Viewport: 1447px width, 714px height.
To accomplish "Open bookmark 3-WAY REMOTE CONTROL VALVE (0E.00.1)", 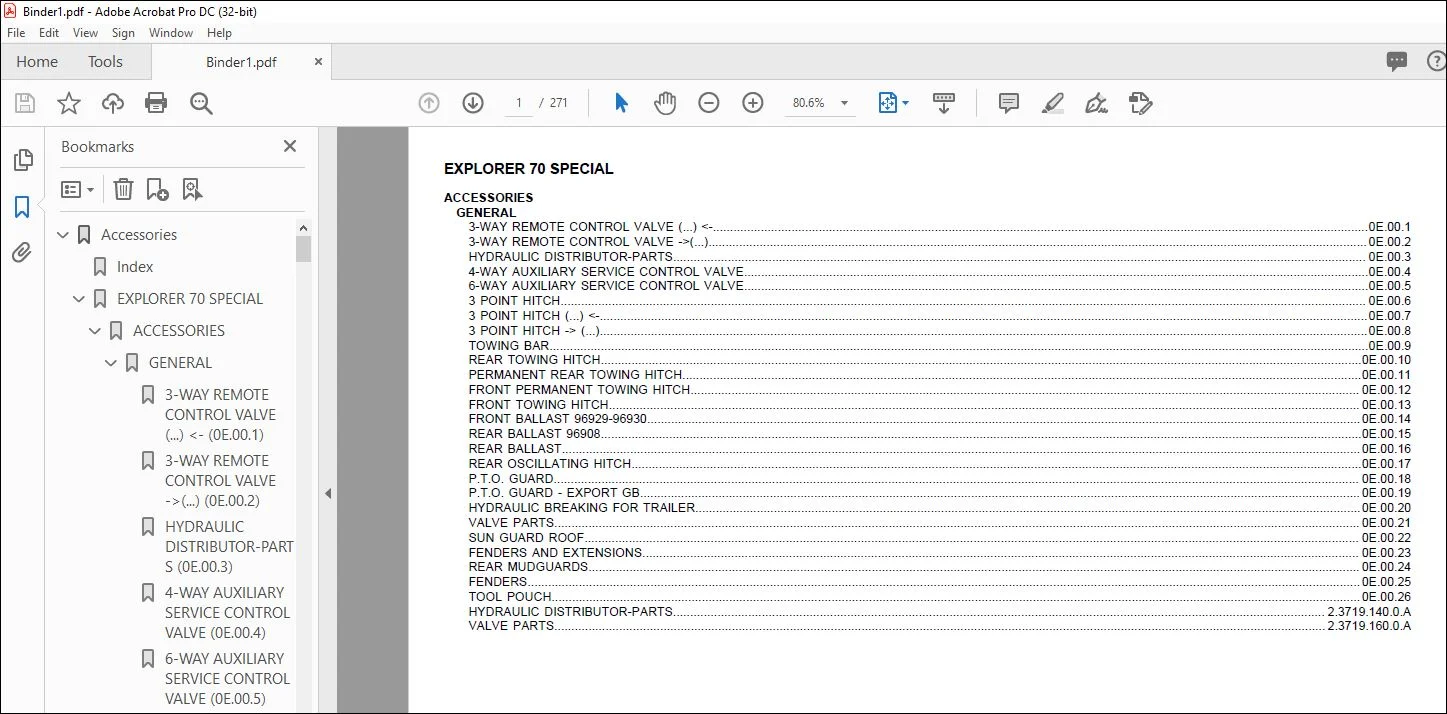I will tap(220, 415).
